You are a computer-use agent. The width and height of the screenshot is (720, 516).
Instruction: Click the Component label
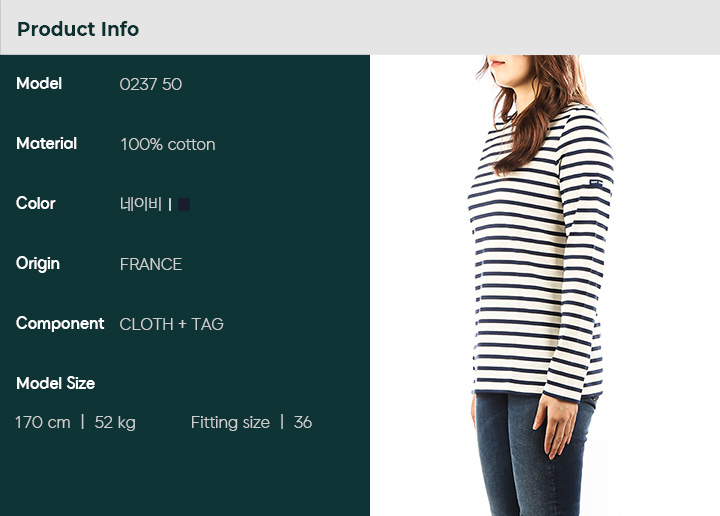[60, 324]
